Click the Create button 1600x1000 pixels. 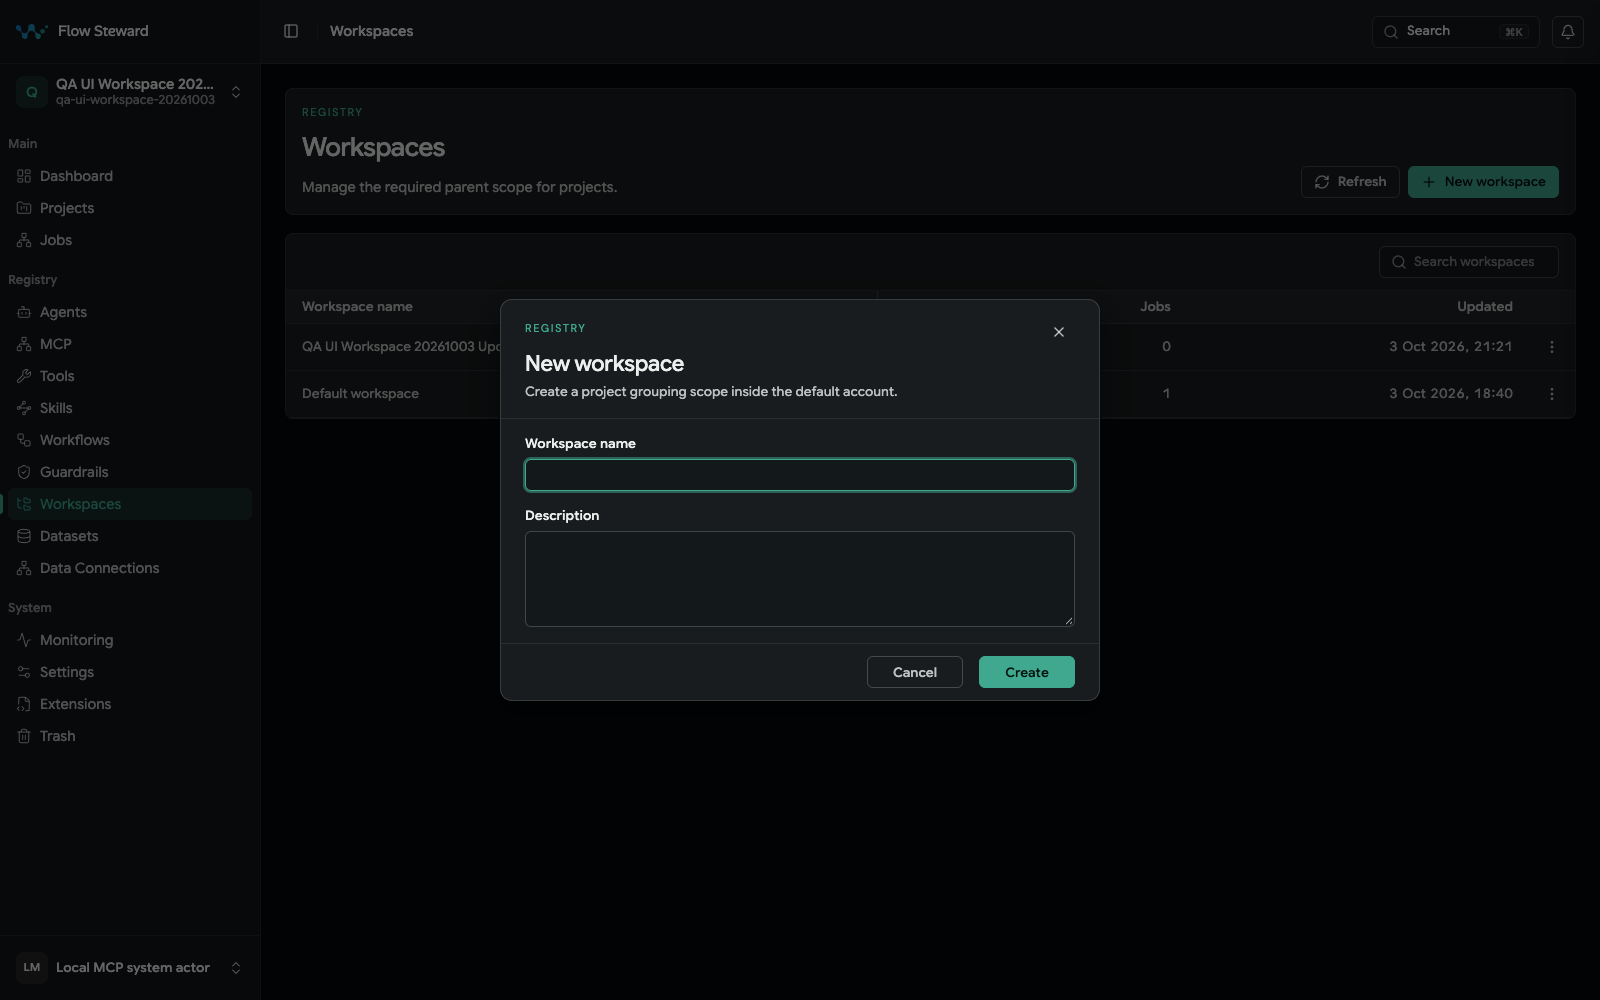click(x=1027, y=672)
